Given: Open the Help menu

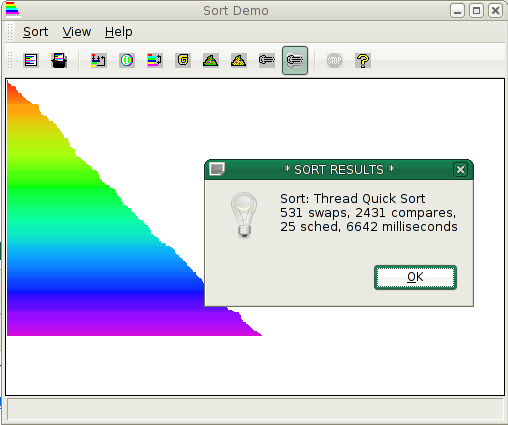Looking at the screenshot, I should click(x=119, y=32).
